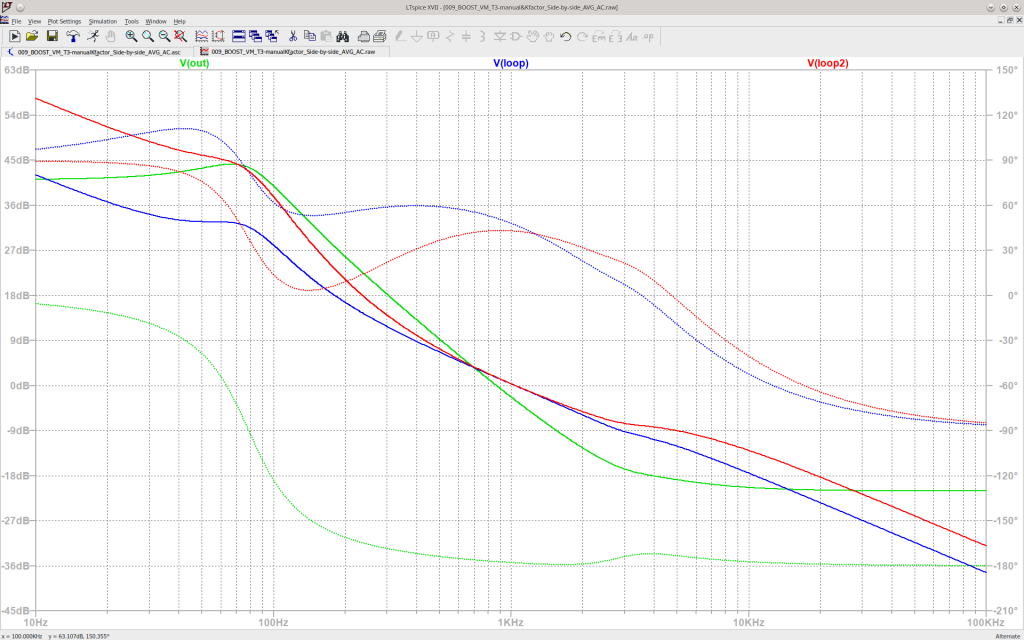Click the binoculars Find icon
This screenshot has height=640, width=1024.
343,36
